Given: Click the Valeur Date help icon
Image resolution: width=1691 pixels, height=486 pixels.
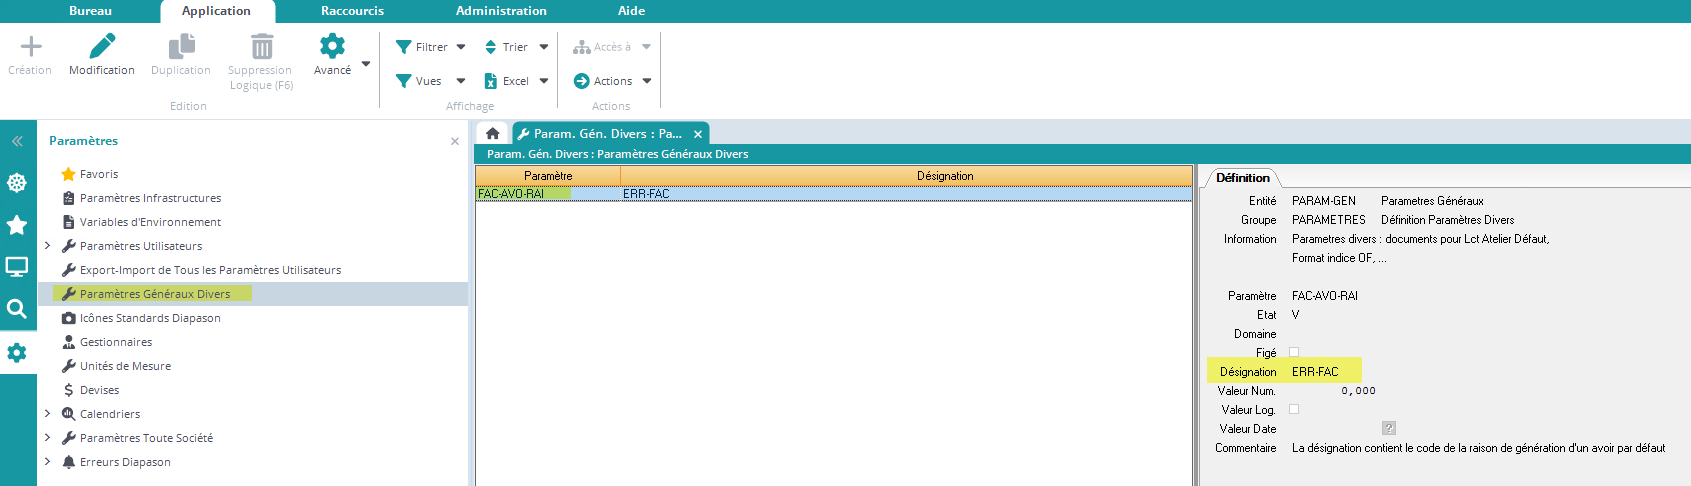Looking at the screenshot, I should point(1389,428).
